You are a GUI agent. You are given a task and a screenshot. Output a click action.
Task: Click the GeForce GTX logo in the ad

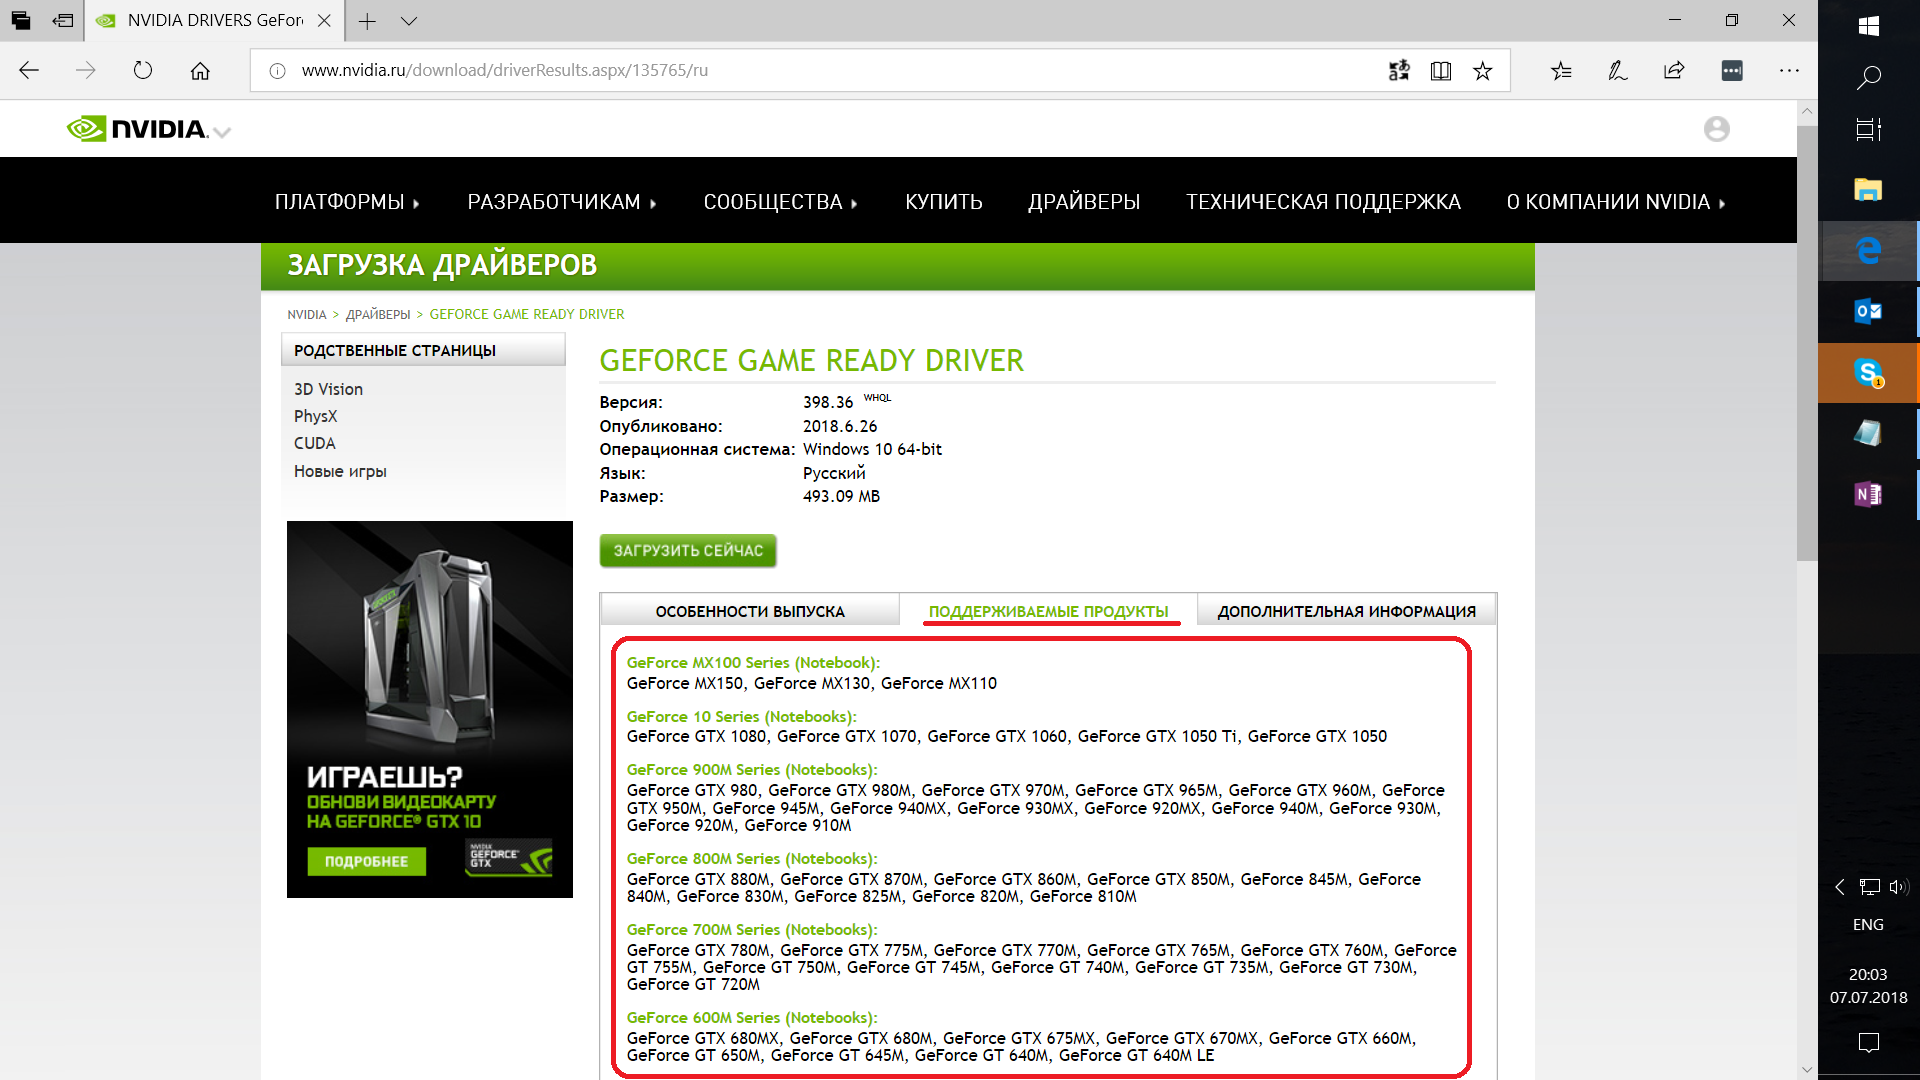[510, 858]
